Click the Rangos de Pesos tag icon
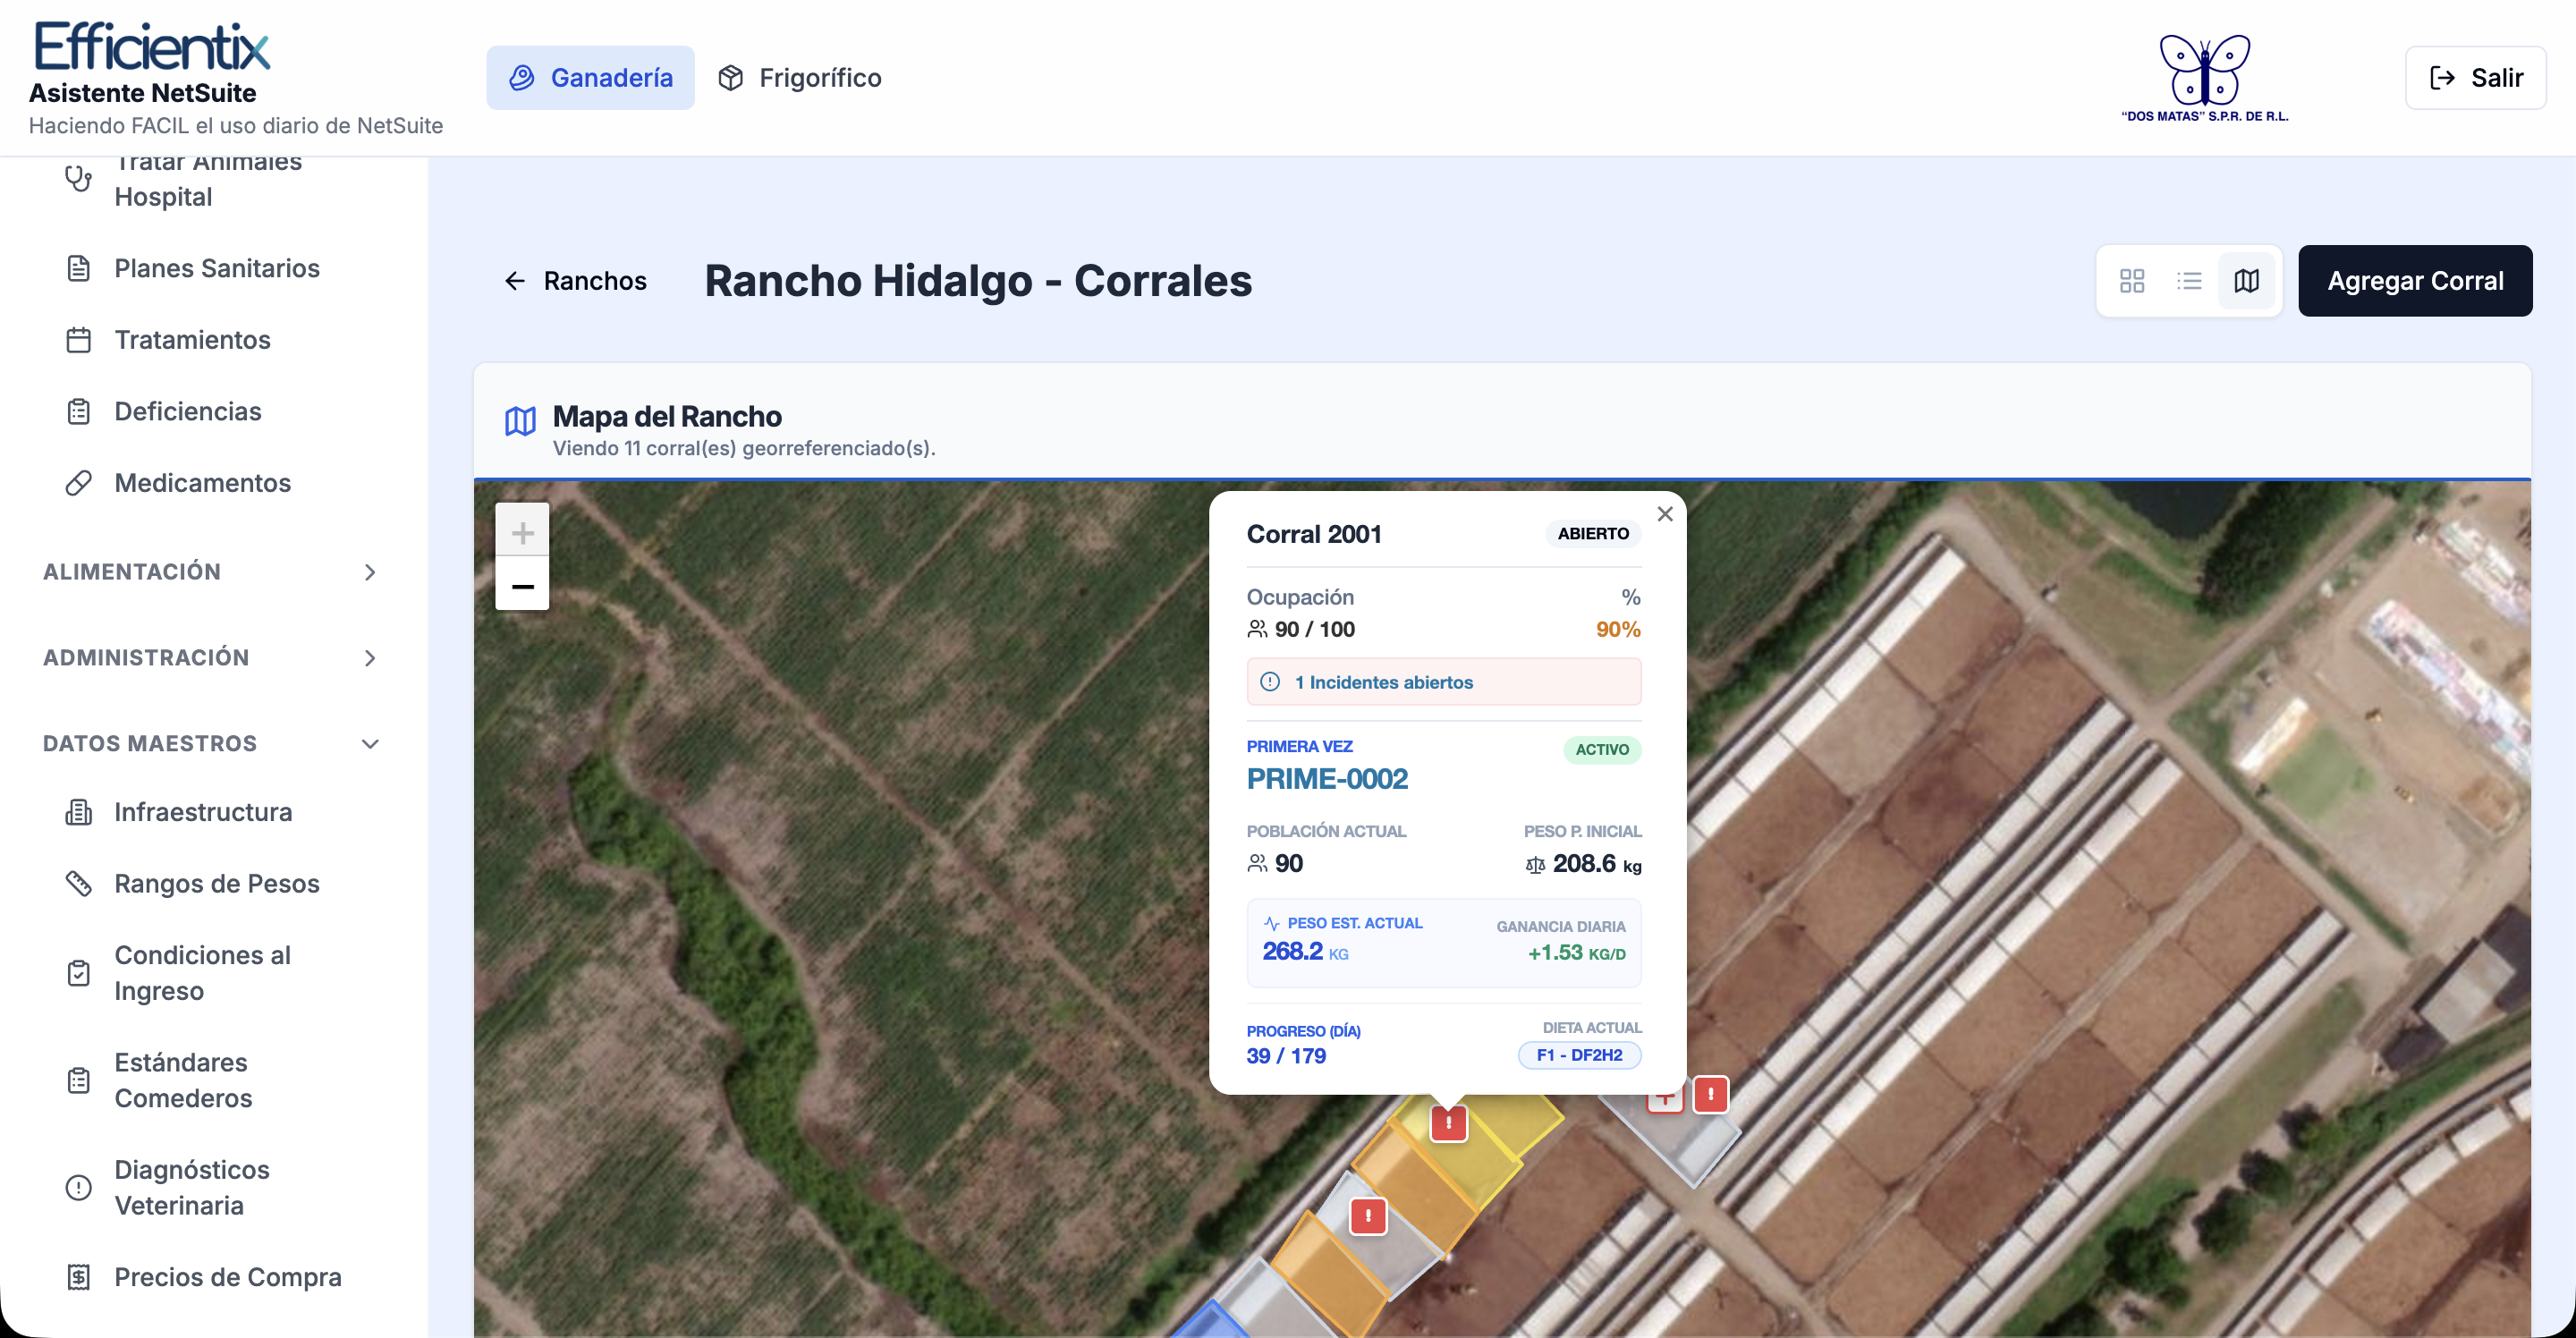 [78, 884]
